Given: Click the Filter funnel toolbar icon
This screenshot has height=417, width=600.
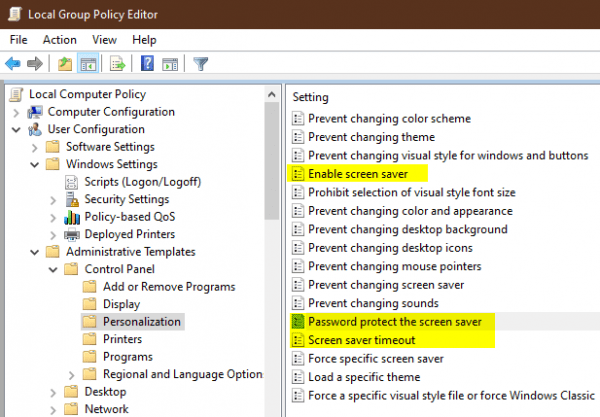Looking at the screenshot, I should (x=200, y=64).
